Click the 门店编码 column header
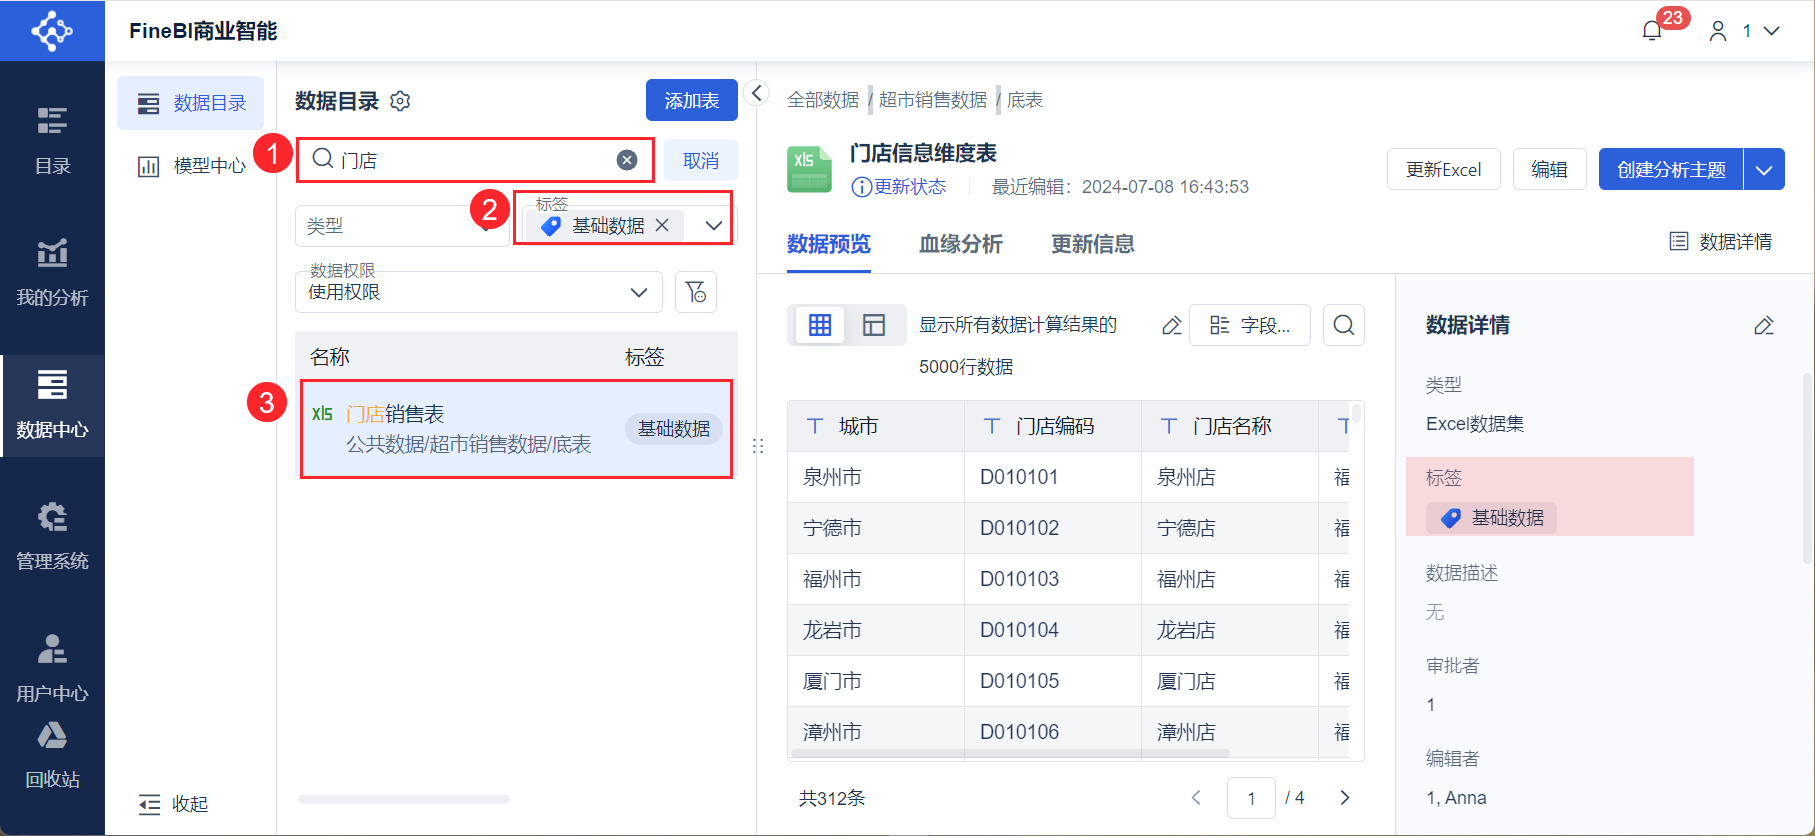The image size is (1815, 836). pyautogui.click(x=1053, y=426)
